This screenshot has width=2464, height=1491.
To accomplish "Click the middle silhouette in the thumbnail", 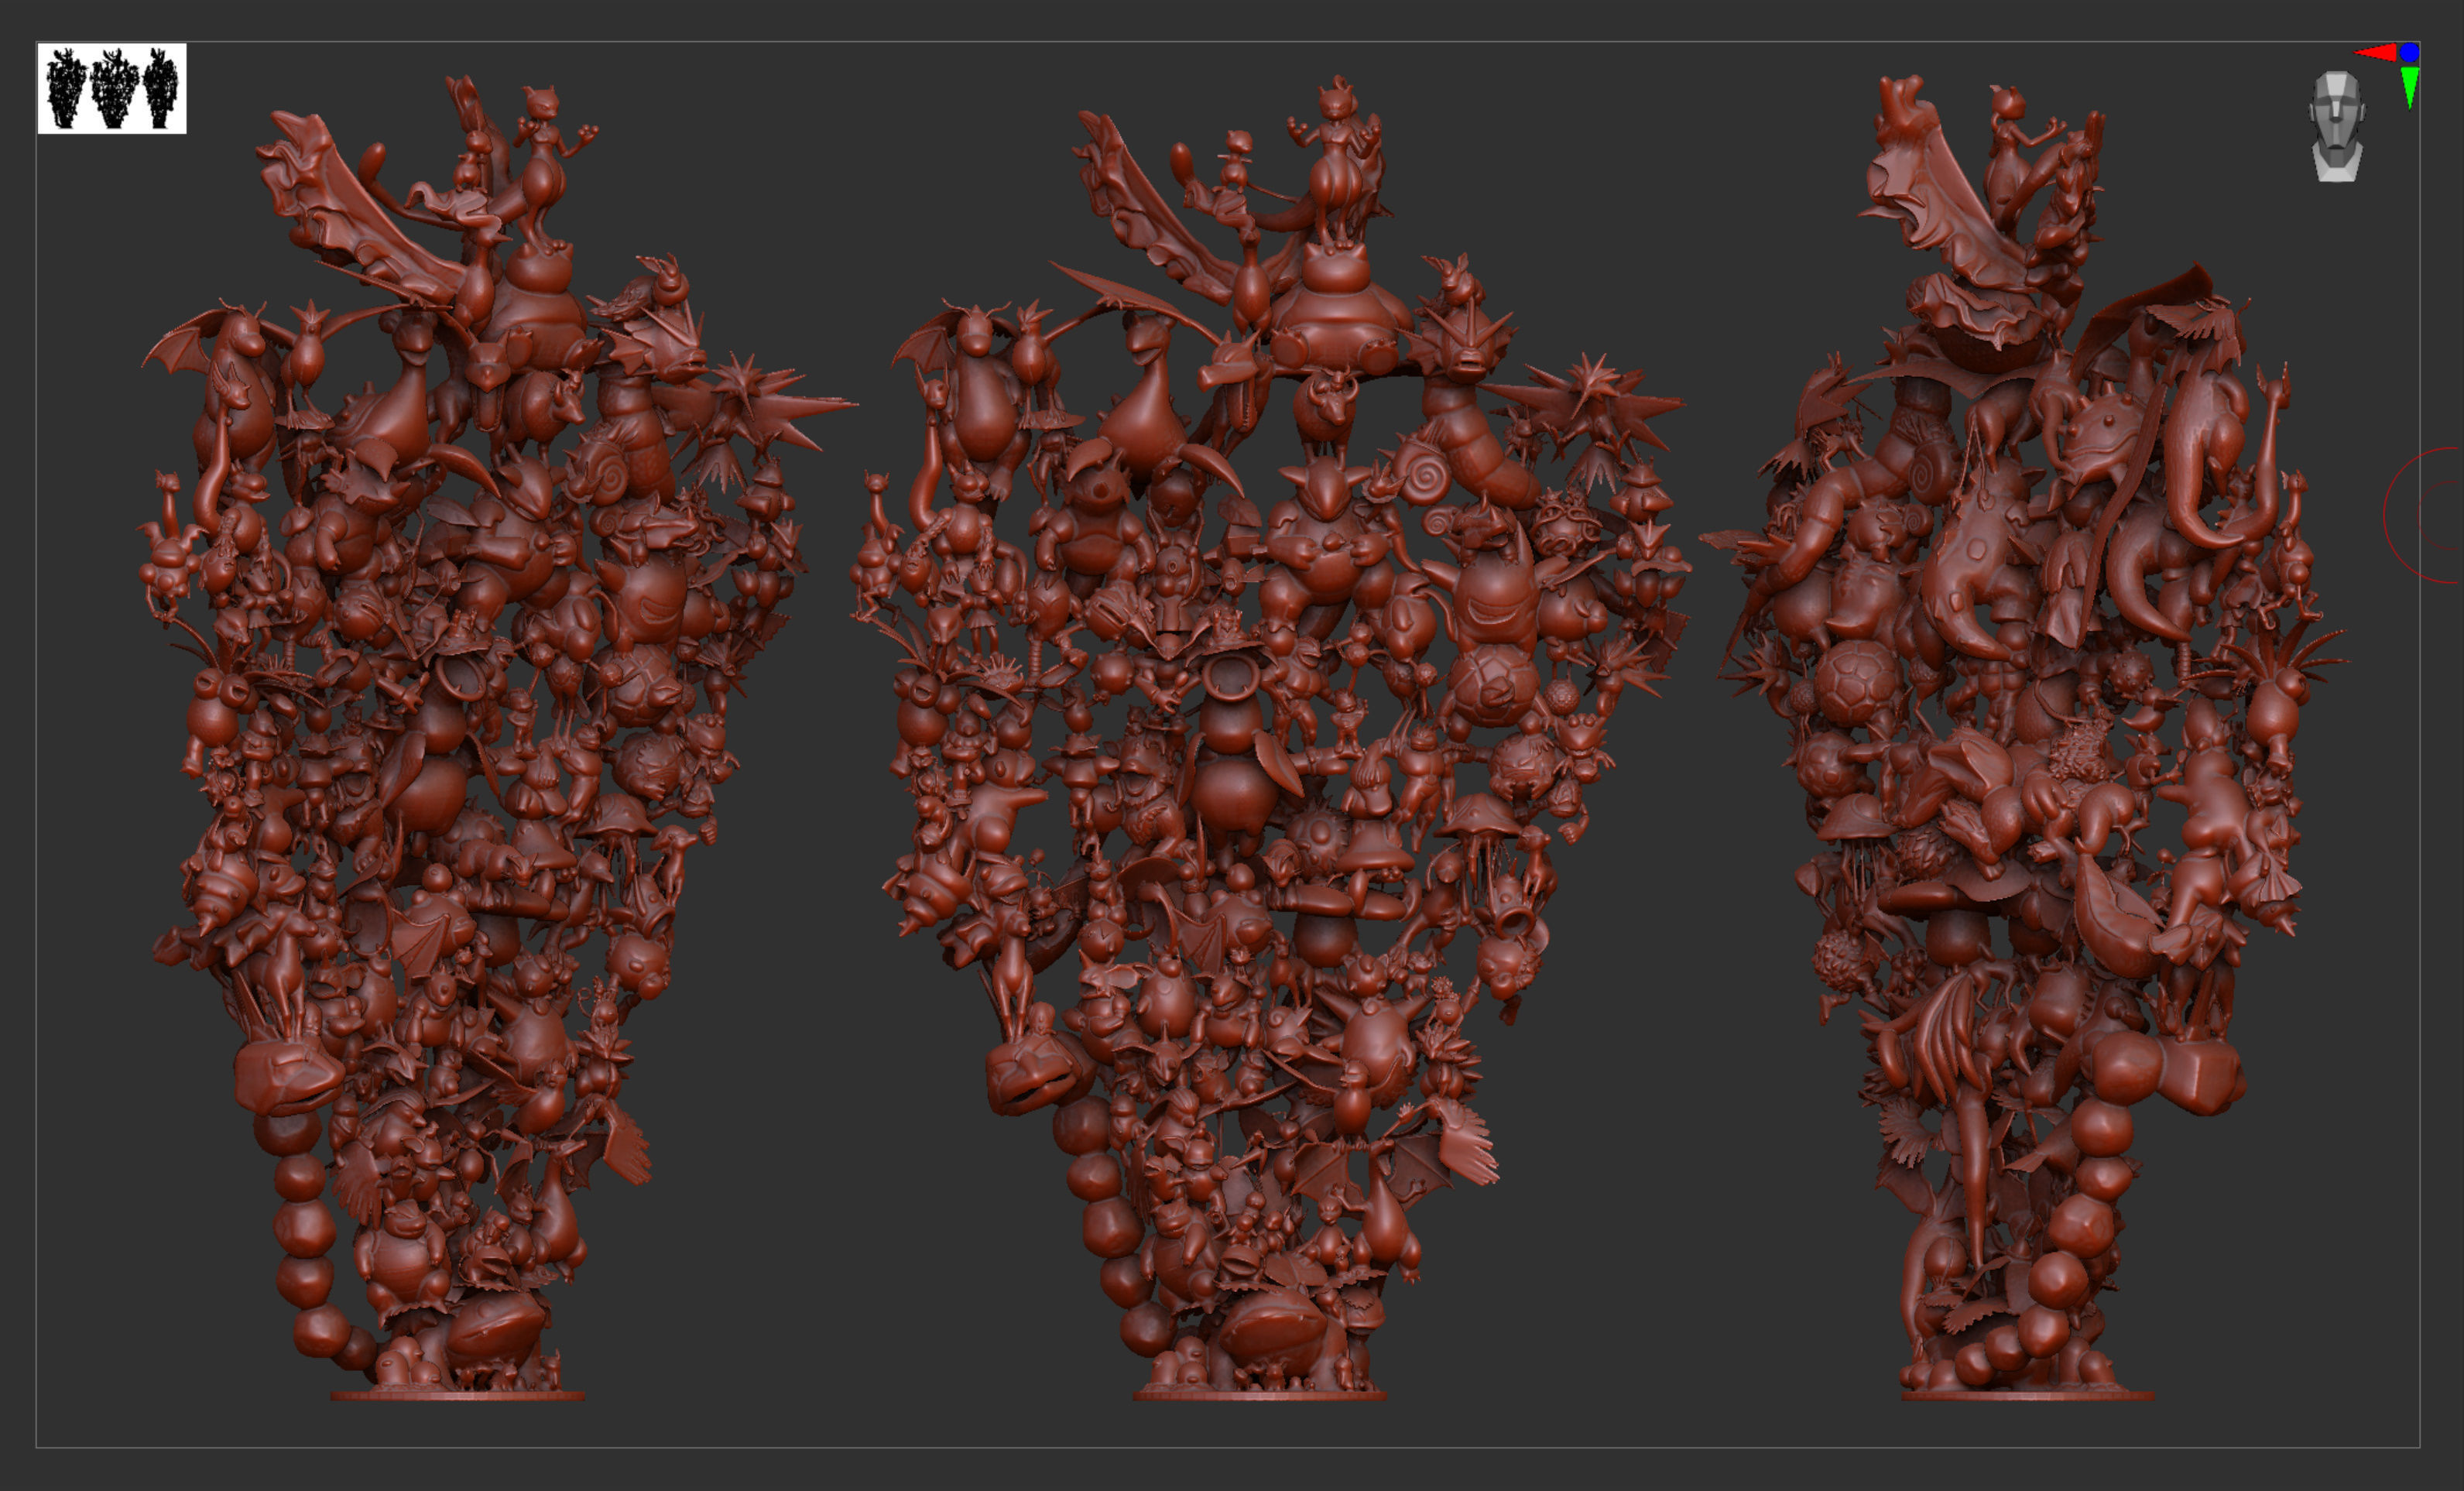I will click(114, 89).
